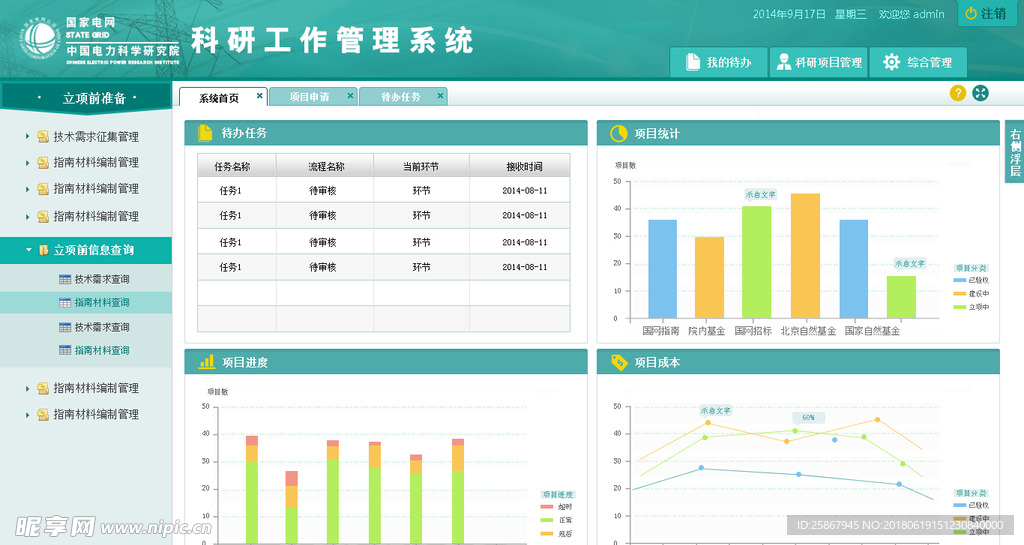
Task: Click the pie chart icon in 项目统计 header
Action: [618, 133]
